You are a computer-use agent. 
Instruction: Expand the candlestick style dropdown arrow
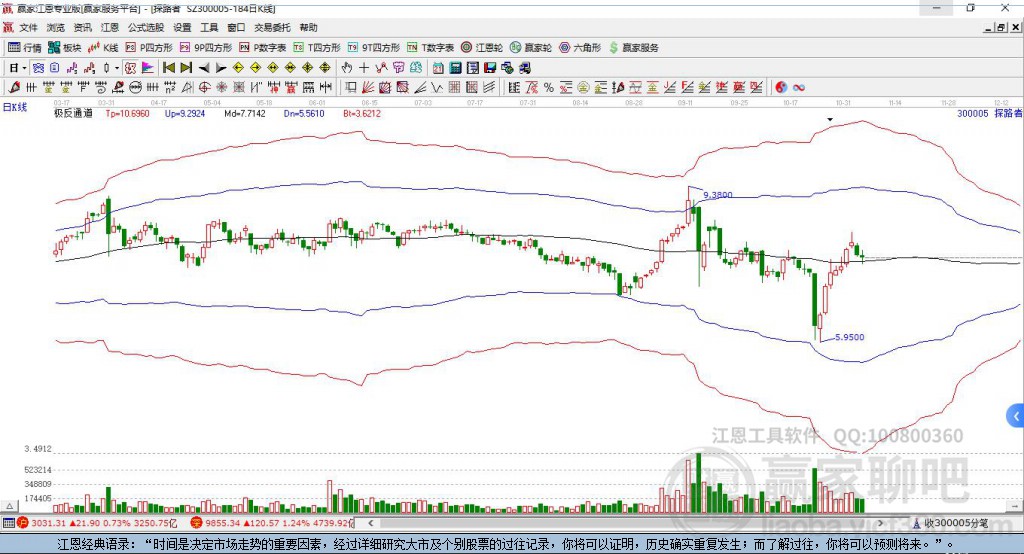tap(117, 68)
